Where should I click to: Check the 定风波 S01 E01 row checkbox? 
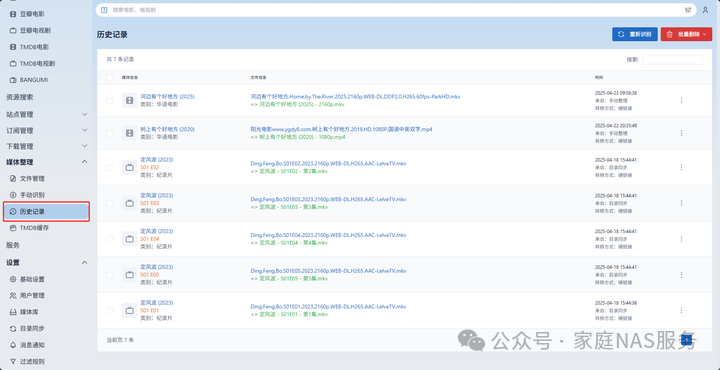[x=109, y=310]
